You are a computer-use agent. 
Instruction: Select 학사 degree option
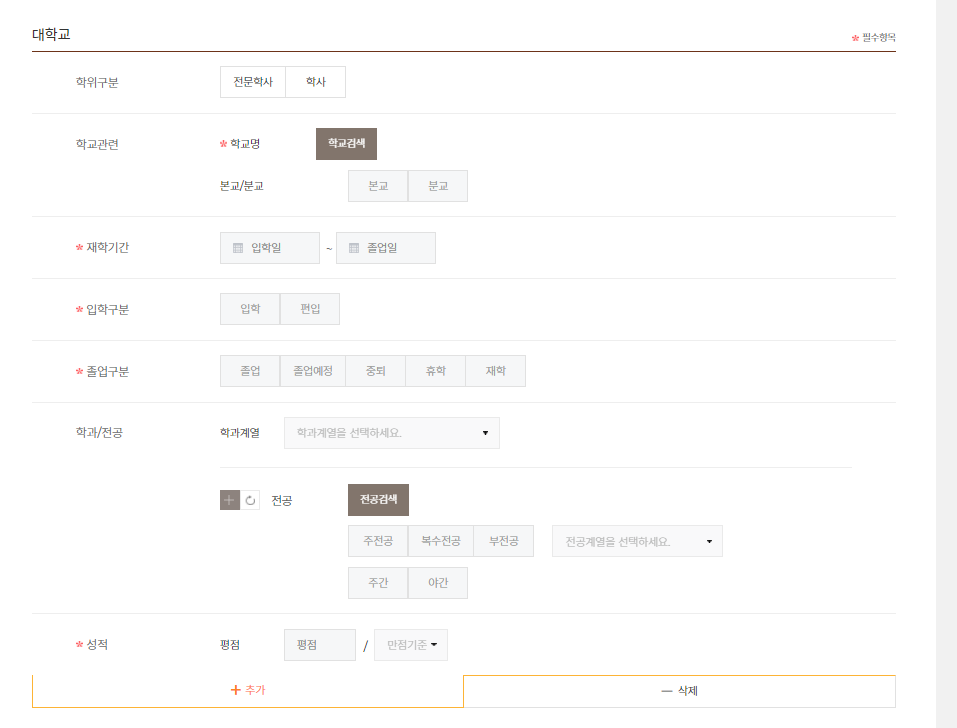[316, 82]
